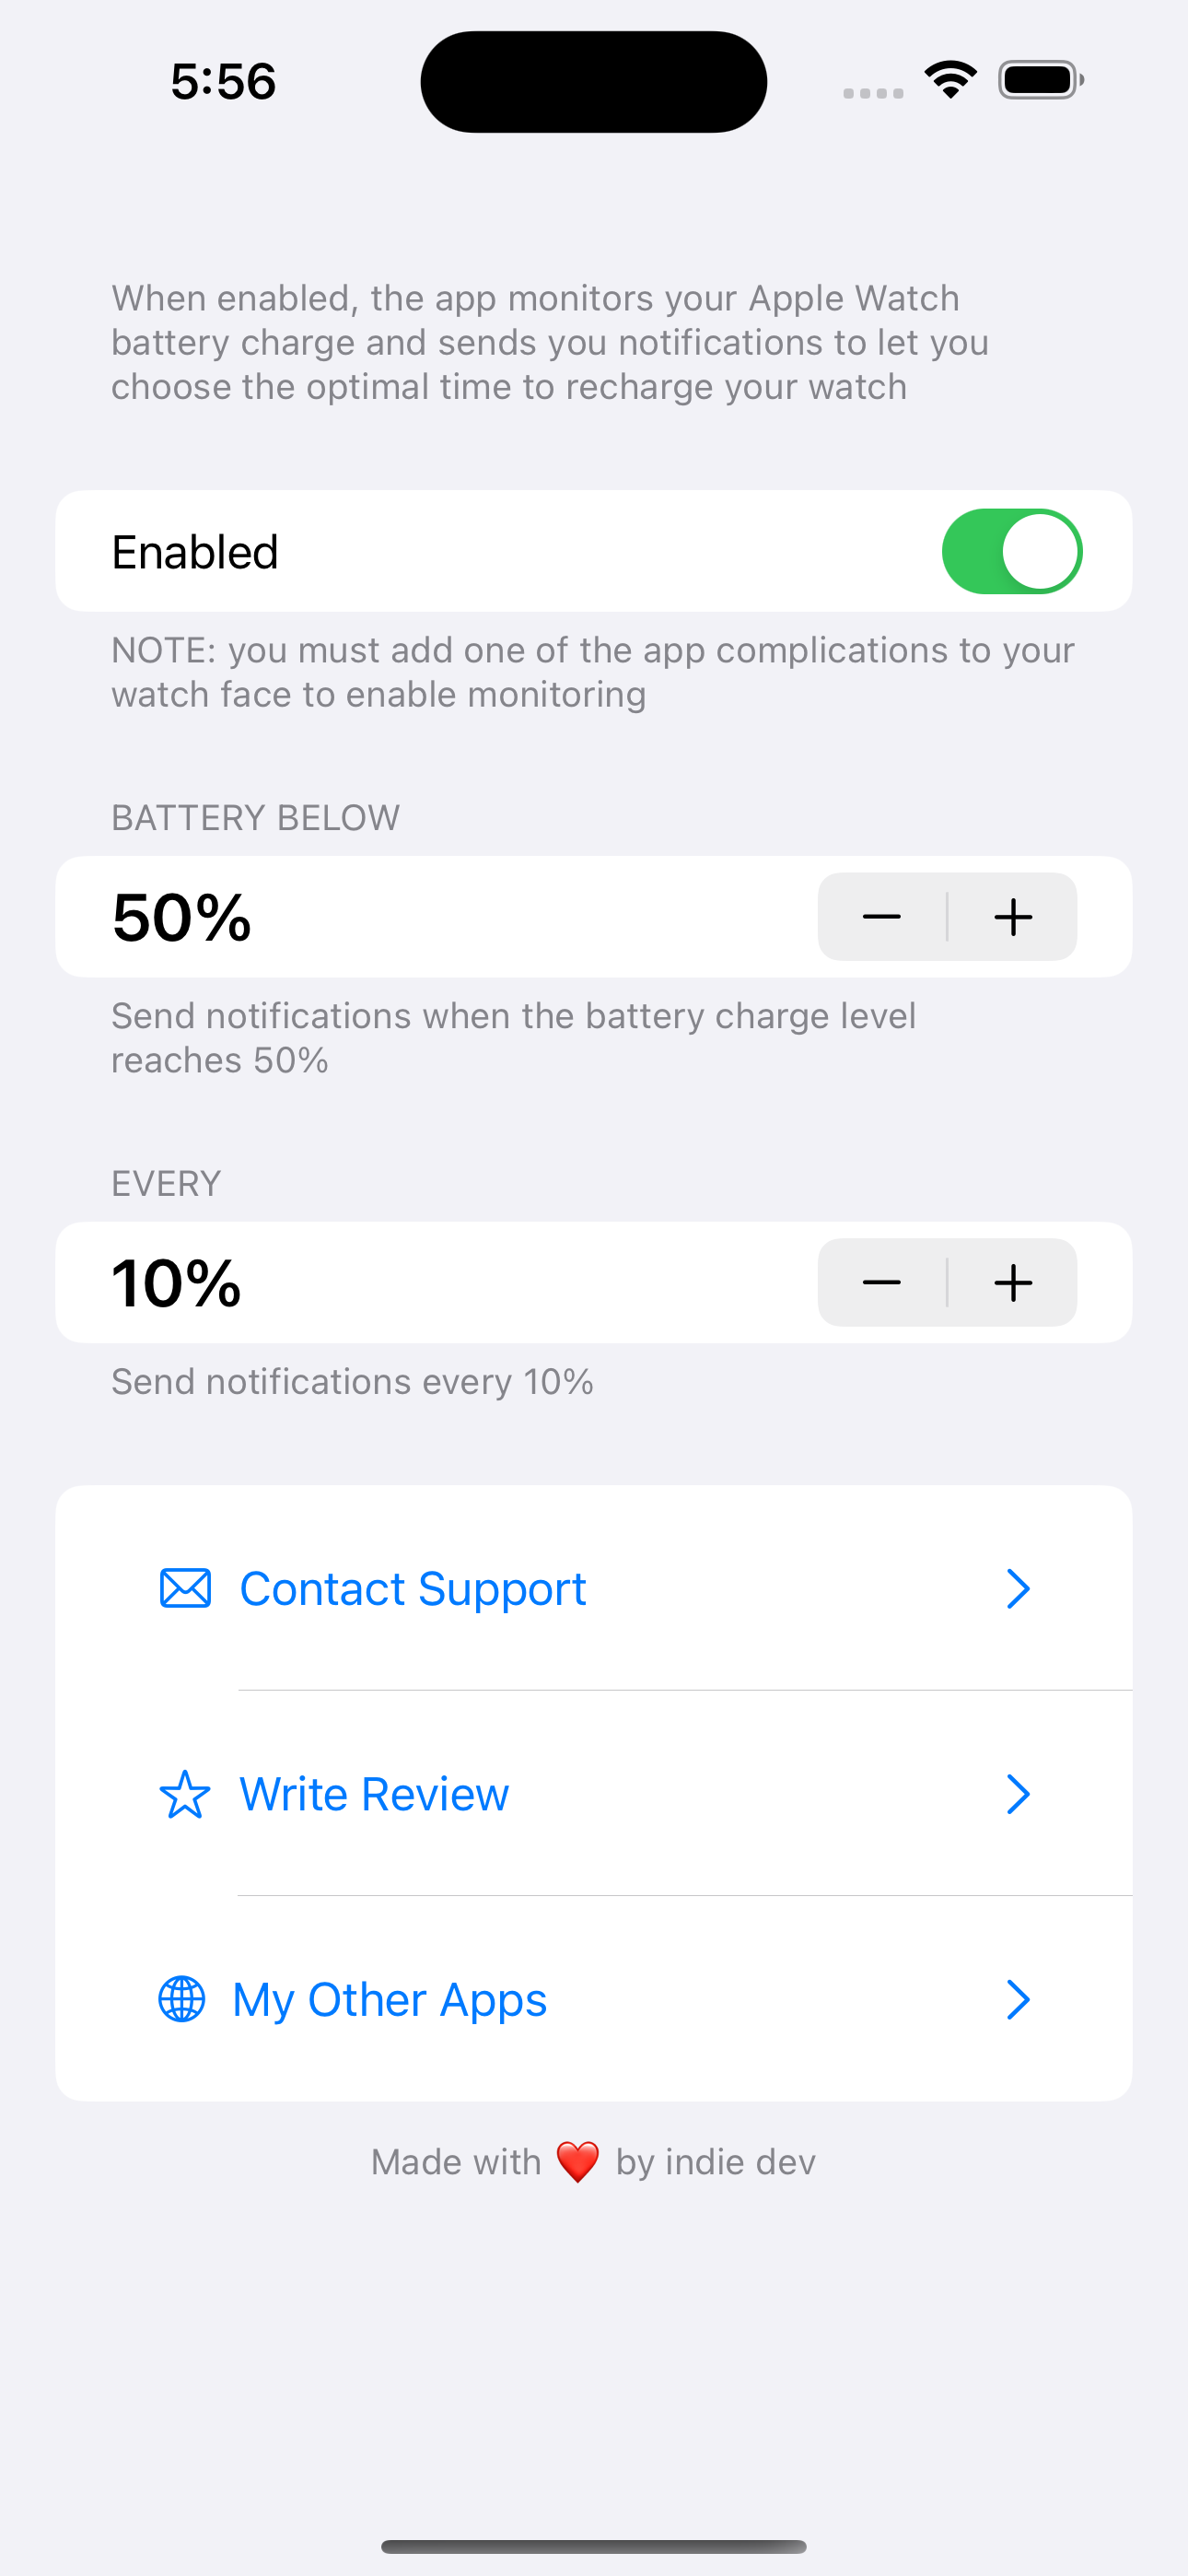Tap the cellular signal dots icon
The height and width of the screenshot is (2576, 1188).
[x=873, y=93]
